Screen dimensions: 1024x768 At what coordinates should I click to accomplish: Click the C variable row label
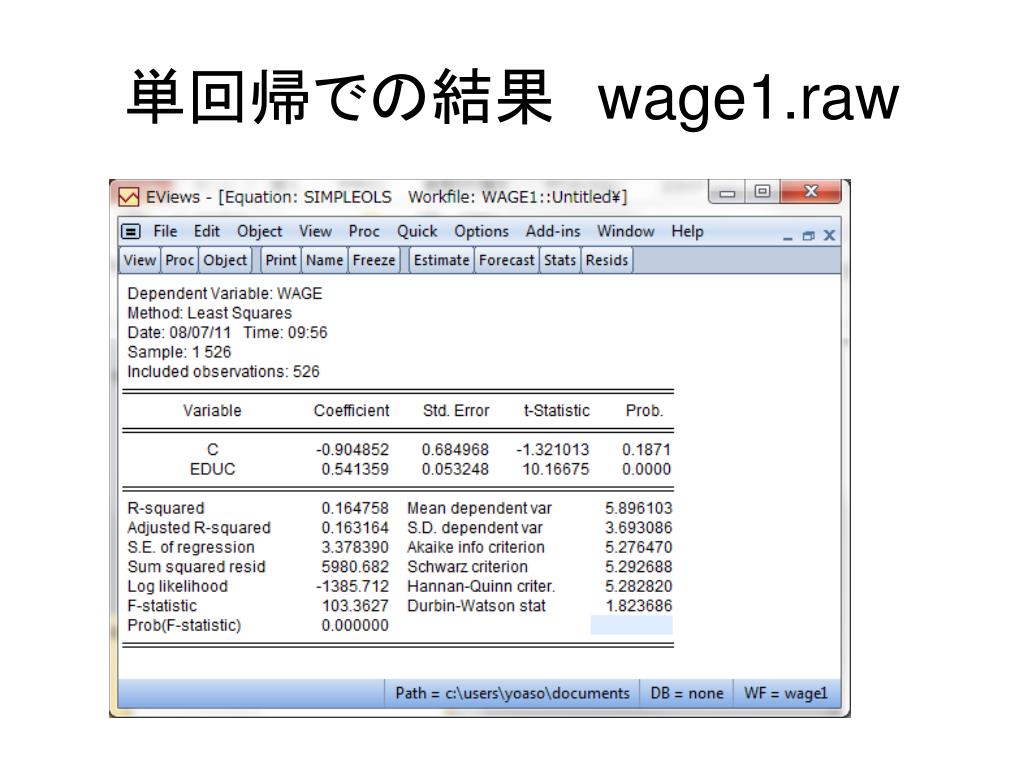tap(212, 449)
